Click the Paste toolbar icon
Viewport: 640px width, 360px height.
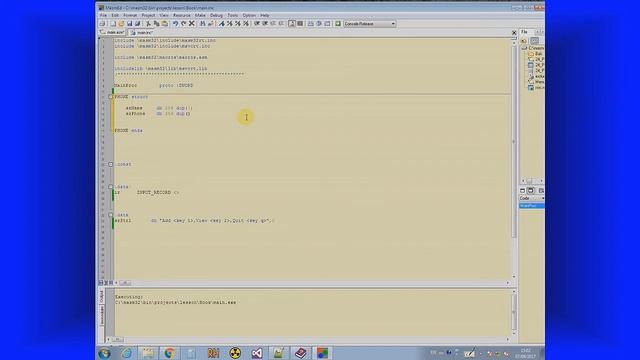pos(164,24)
